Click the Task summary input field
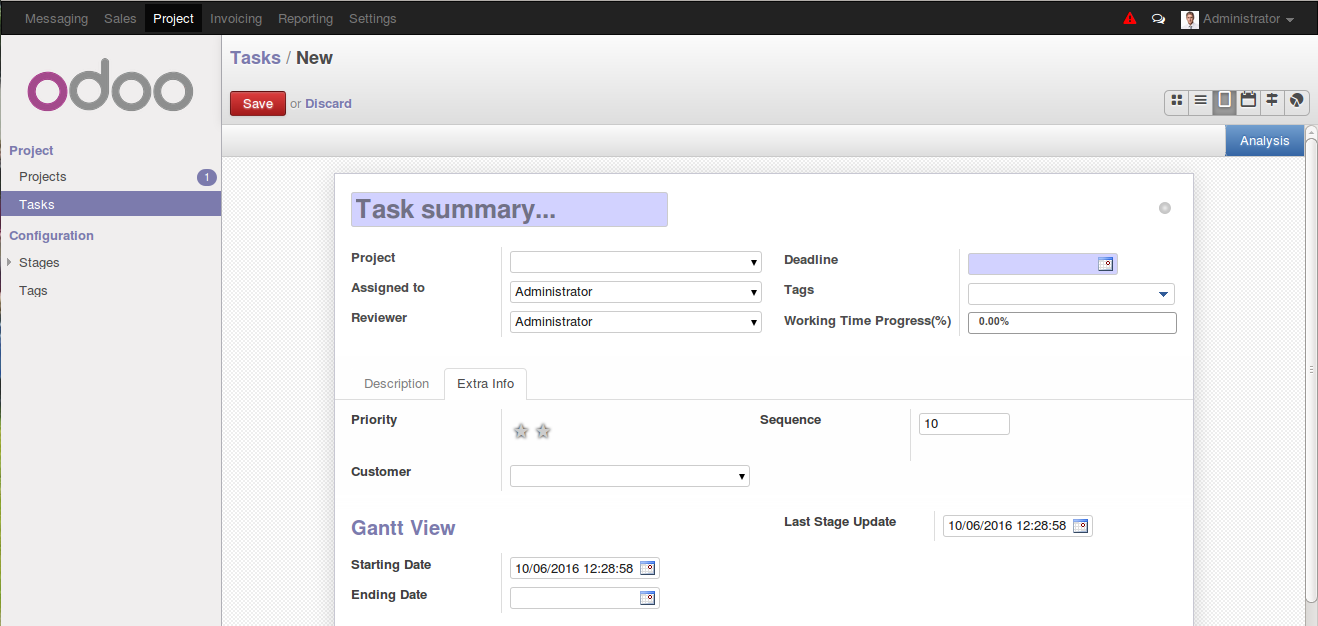The height and width of the screenshot is (626, 1318). click(x=509, y=209)
